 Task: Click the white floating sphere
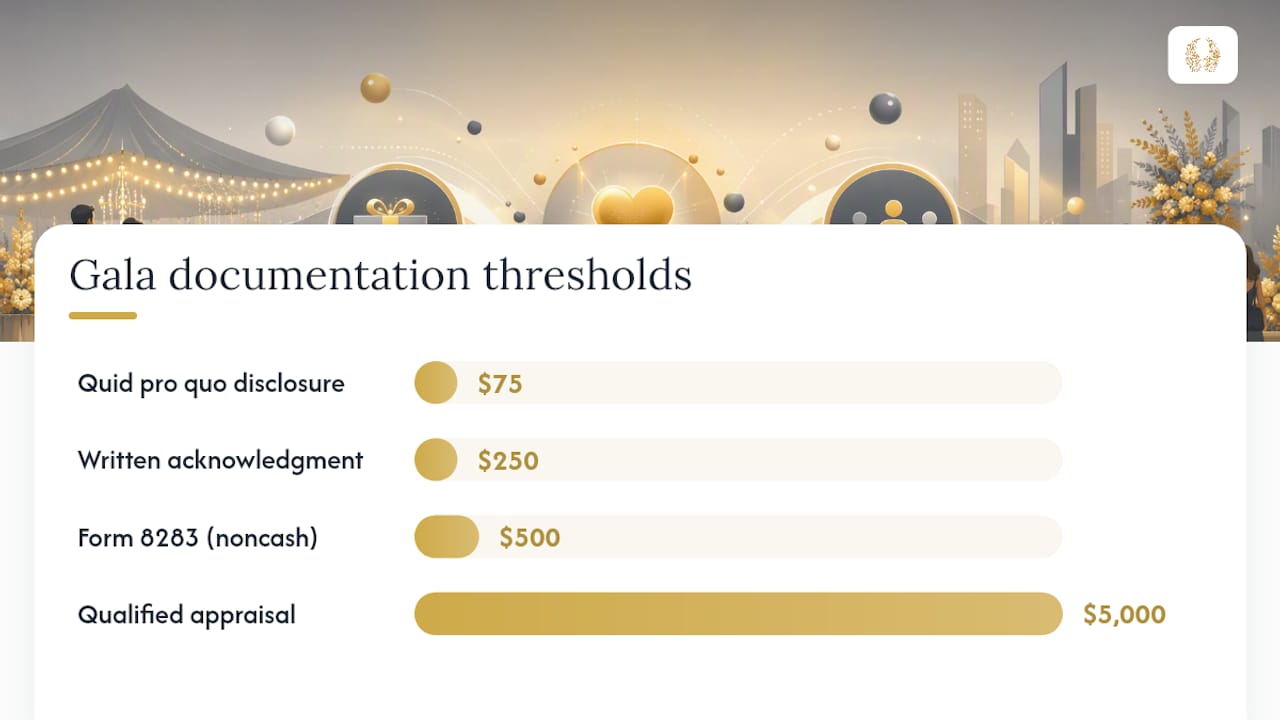(x=280, y=131)
